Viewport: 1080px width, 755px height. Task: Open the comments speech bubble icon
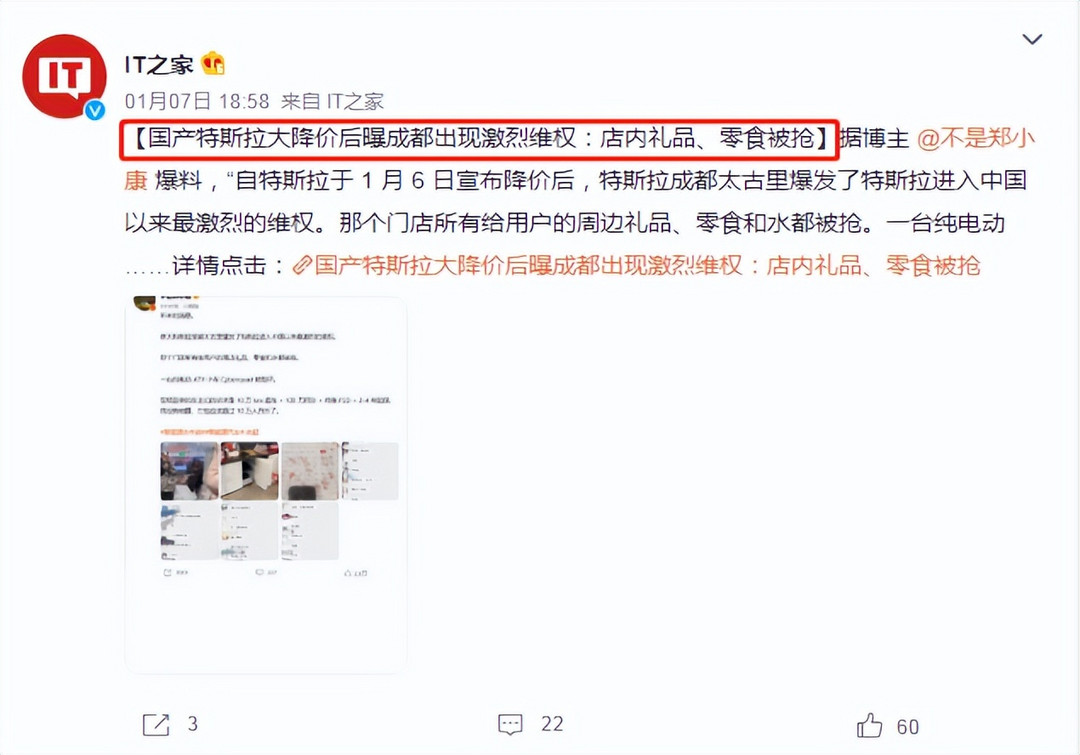point(510,725)
